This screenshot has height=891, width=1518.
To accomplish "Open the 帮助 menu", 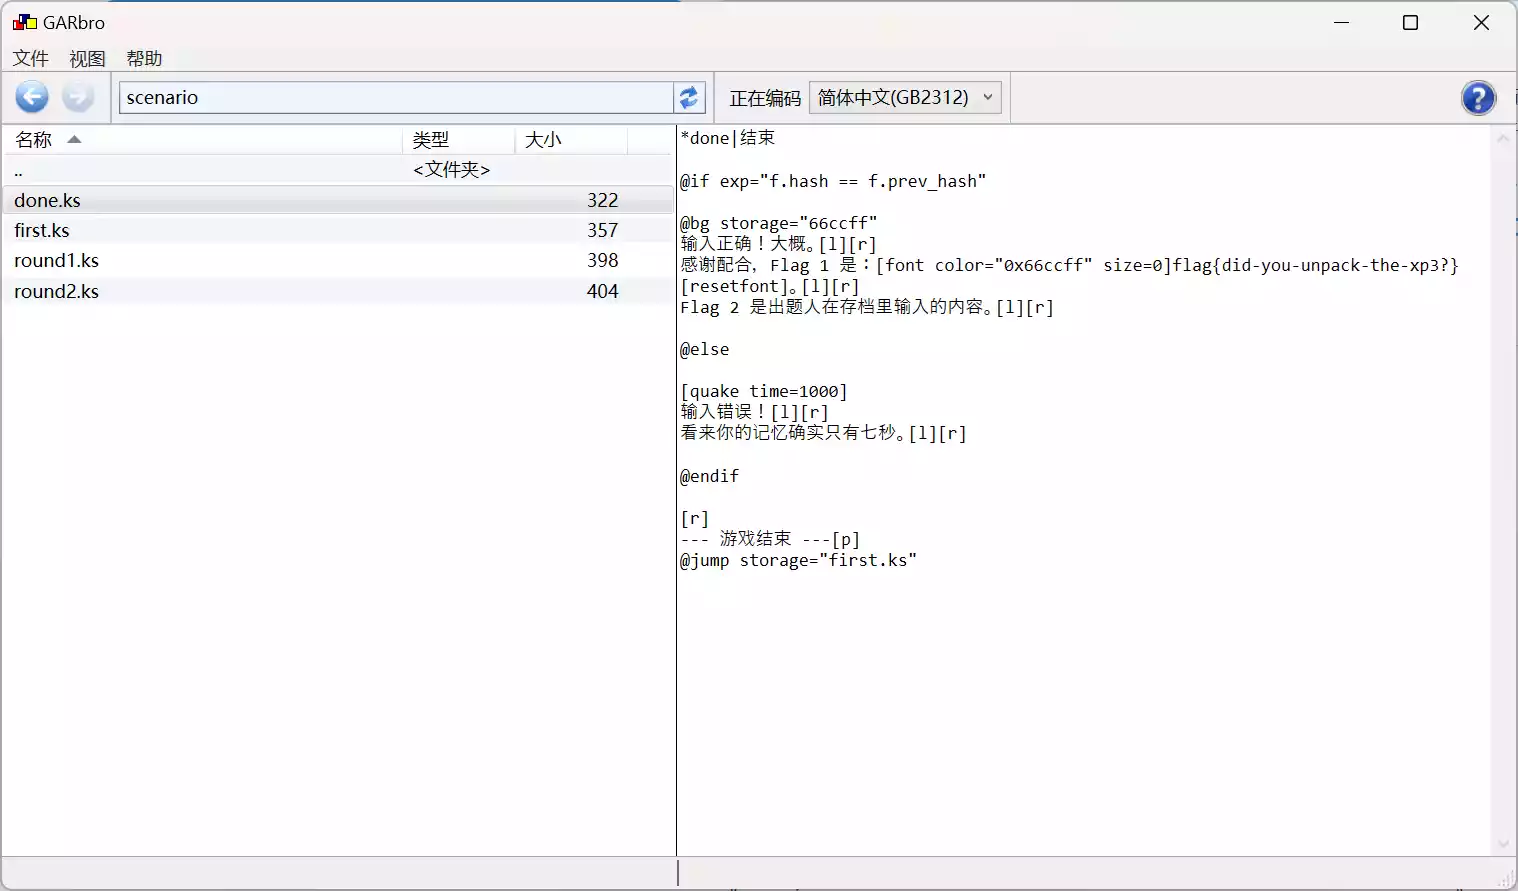I will [144, 58].
